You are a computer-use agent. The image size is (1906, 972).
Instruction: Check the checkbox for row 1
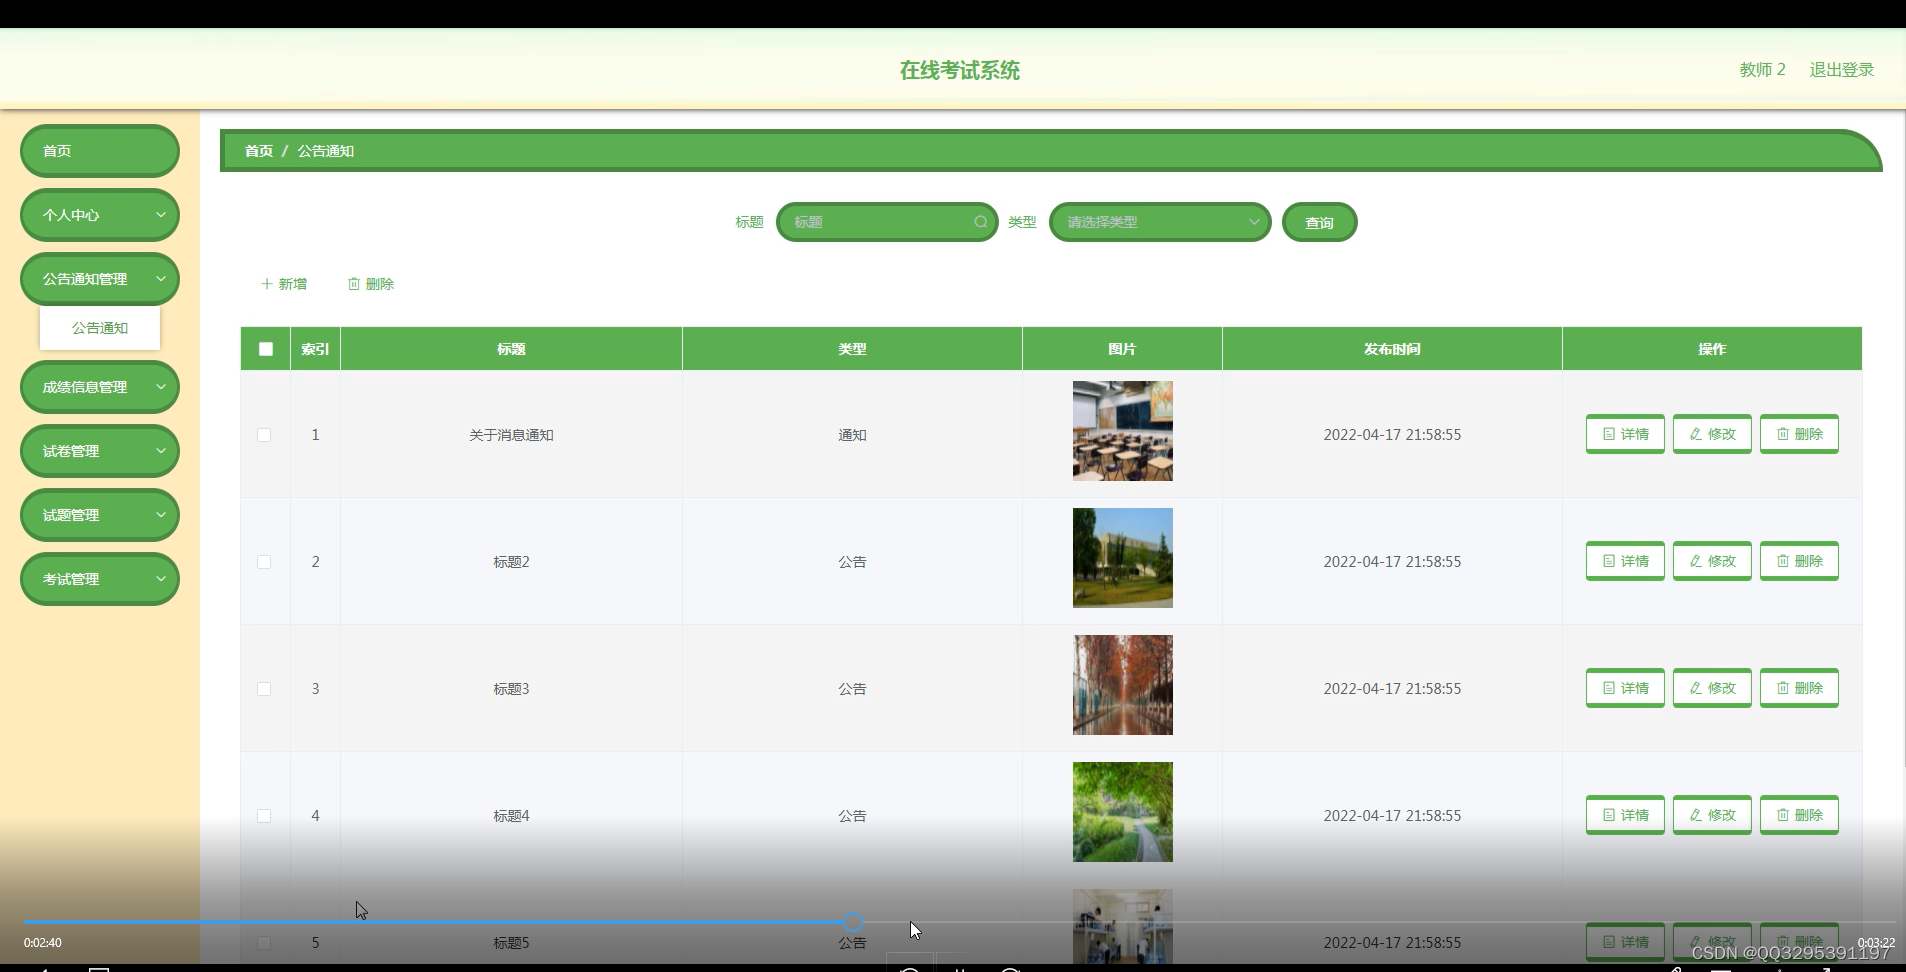tap(264, 435)
